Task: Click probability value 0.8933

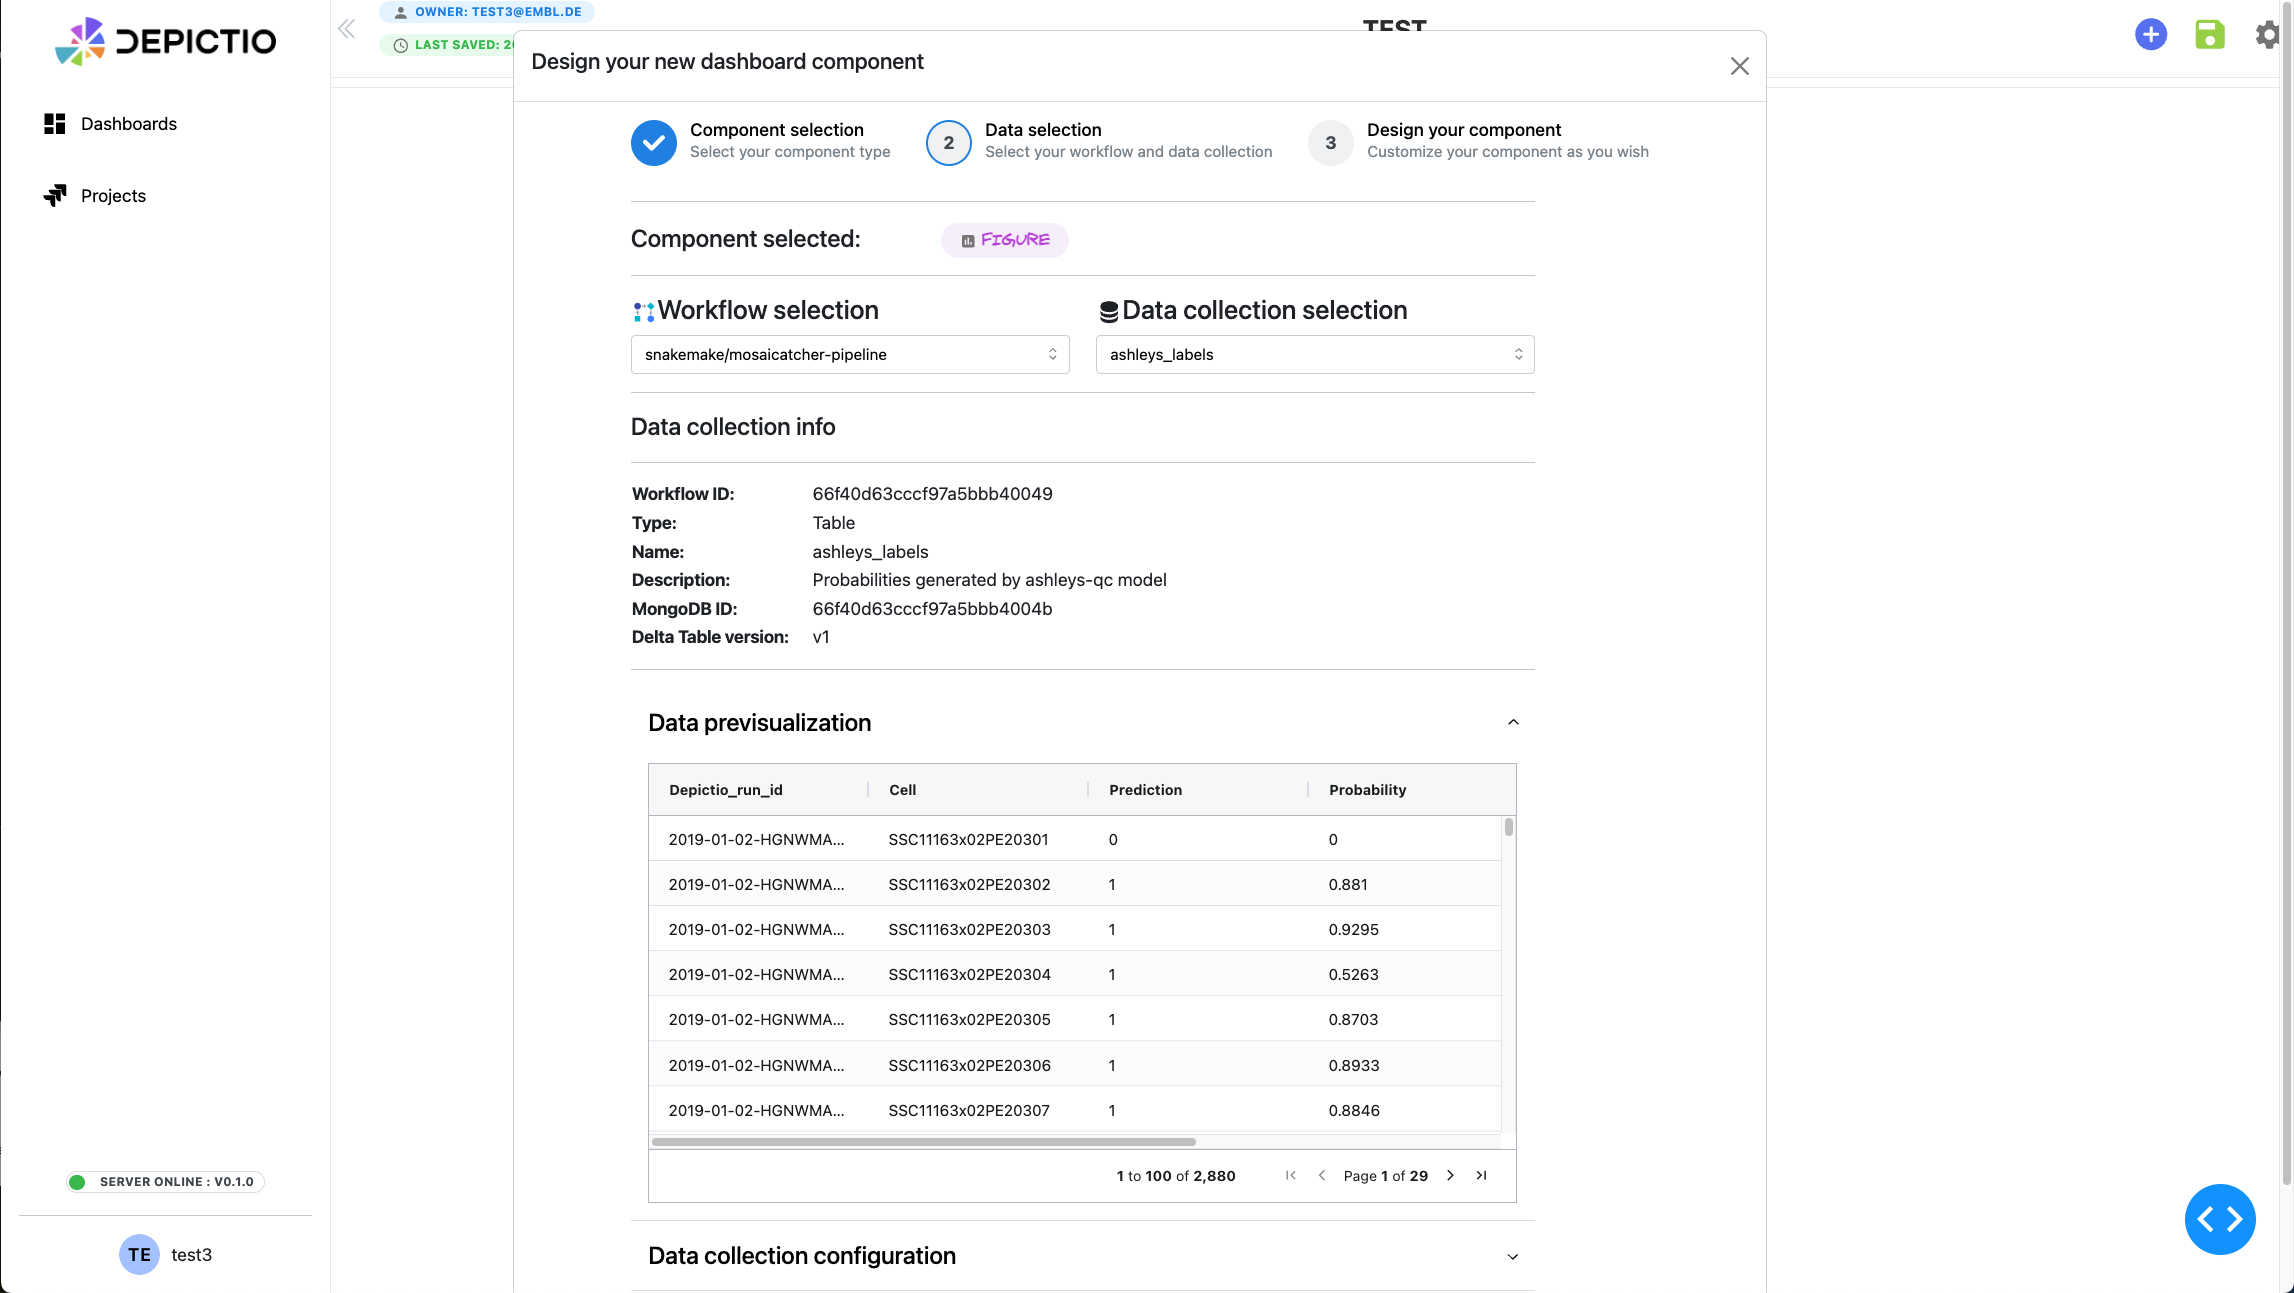Action: tap(1354, 1066)
